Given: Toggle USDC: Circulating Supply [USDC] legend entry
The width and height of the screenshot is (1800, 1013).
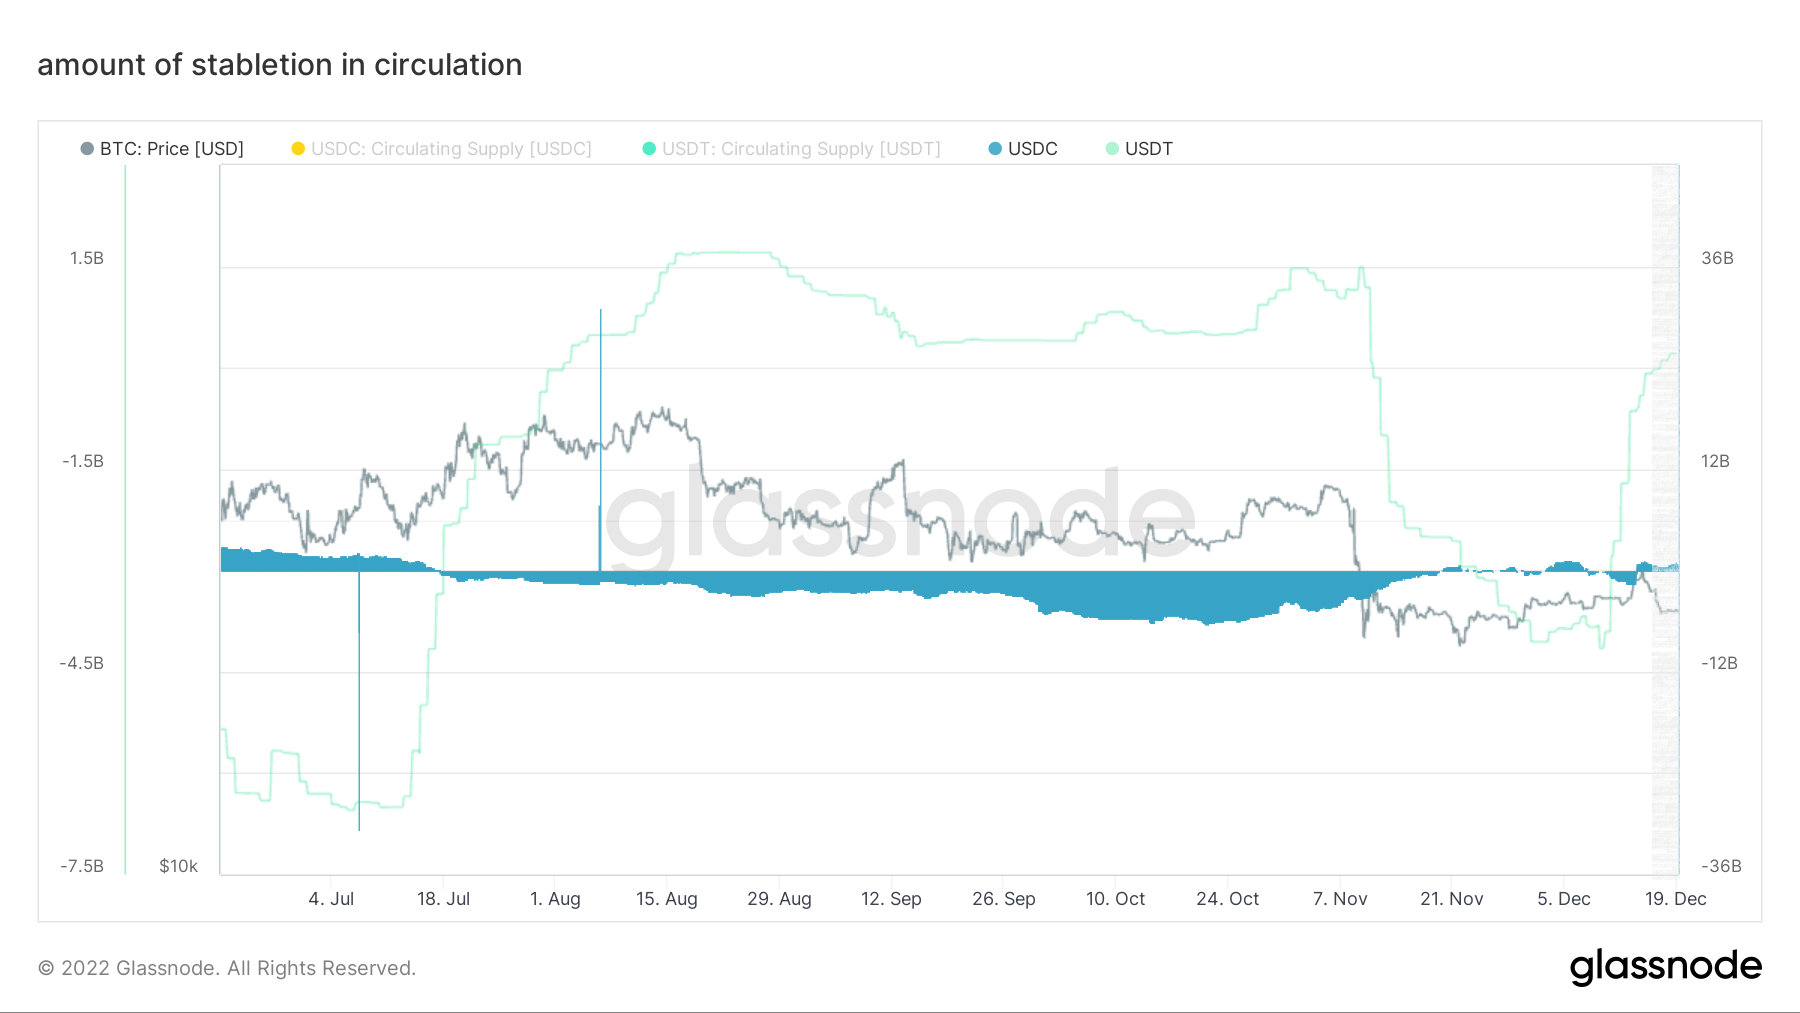Looking at the screenshot, I should point(441,148).
